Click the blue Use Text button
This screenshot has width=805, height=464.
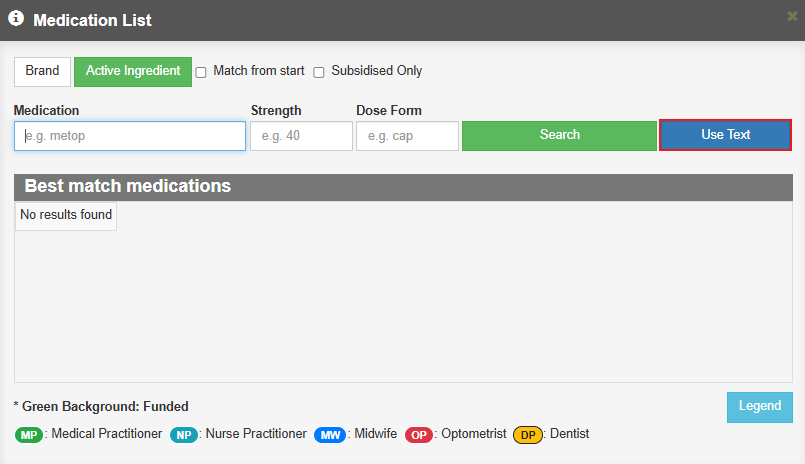coord(725,135)
